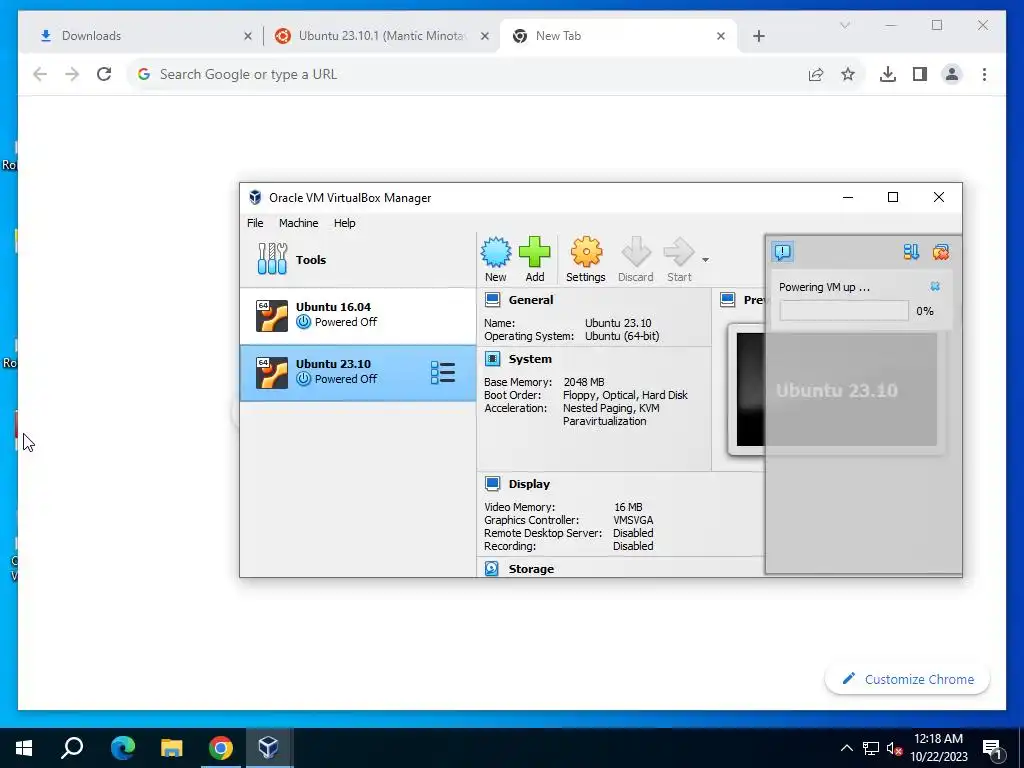Open Chrome tab search chevron

844,25
